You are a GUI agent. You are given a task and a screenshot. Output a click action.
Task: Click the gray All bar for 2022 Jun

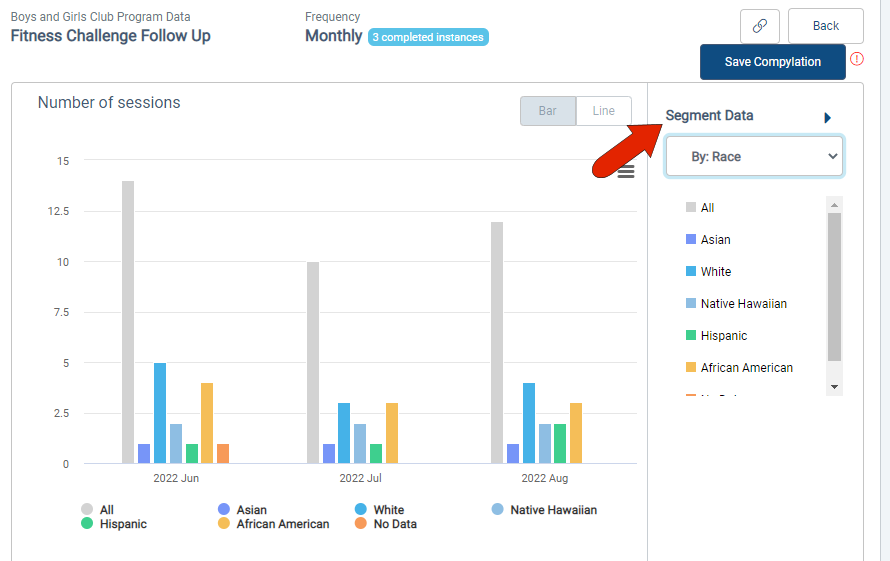click(128, 322)
